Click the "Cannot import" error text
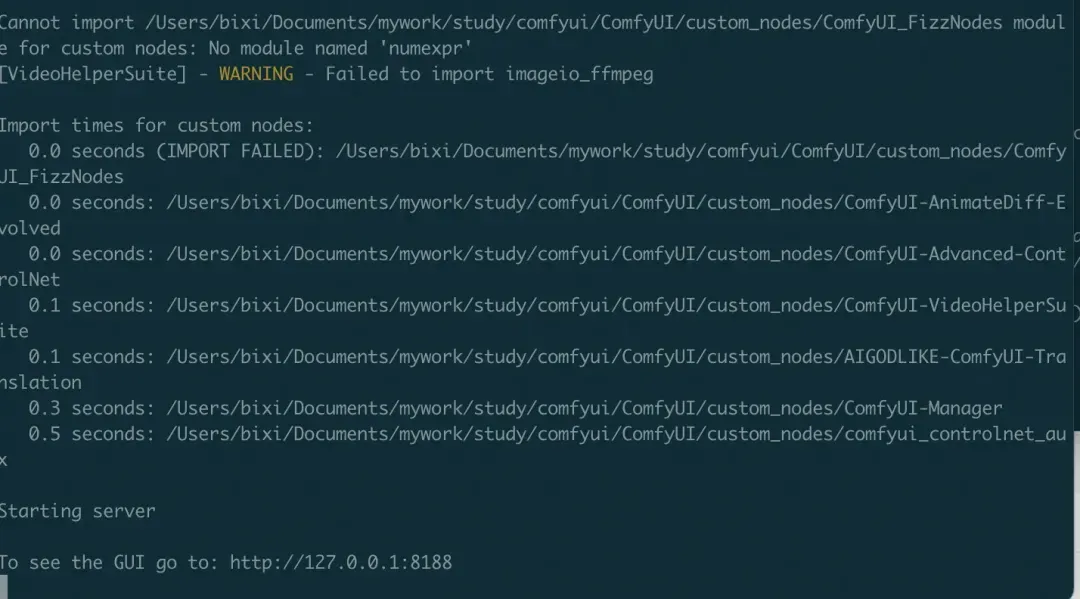Screen dimensions: 1080x599 (x=67, y=23)
